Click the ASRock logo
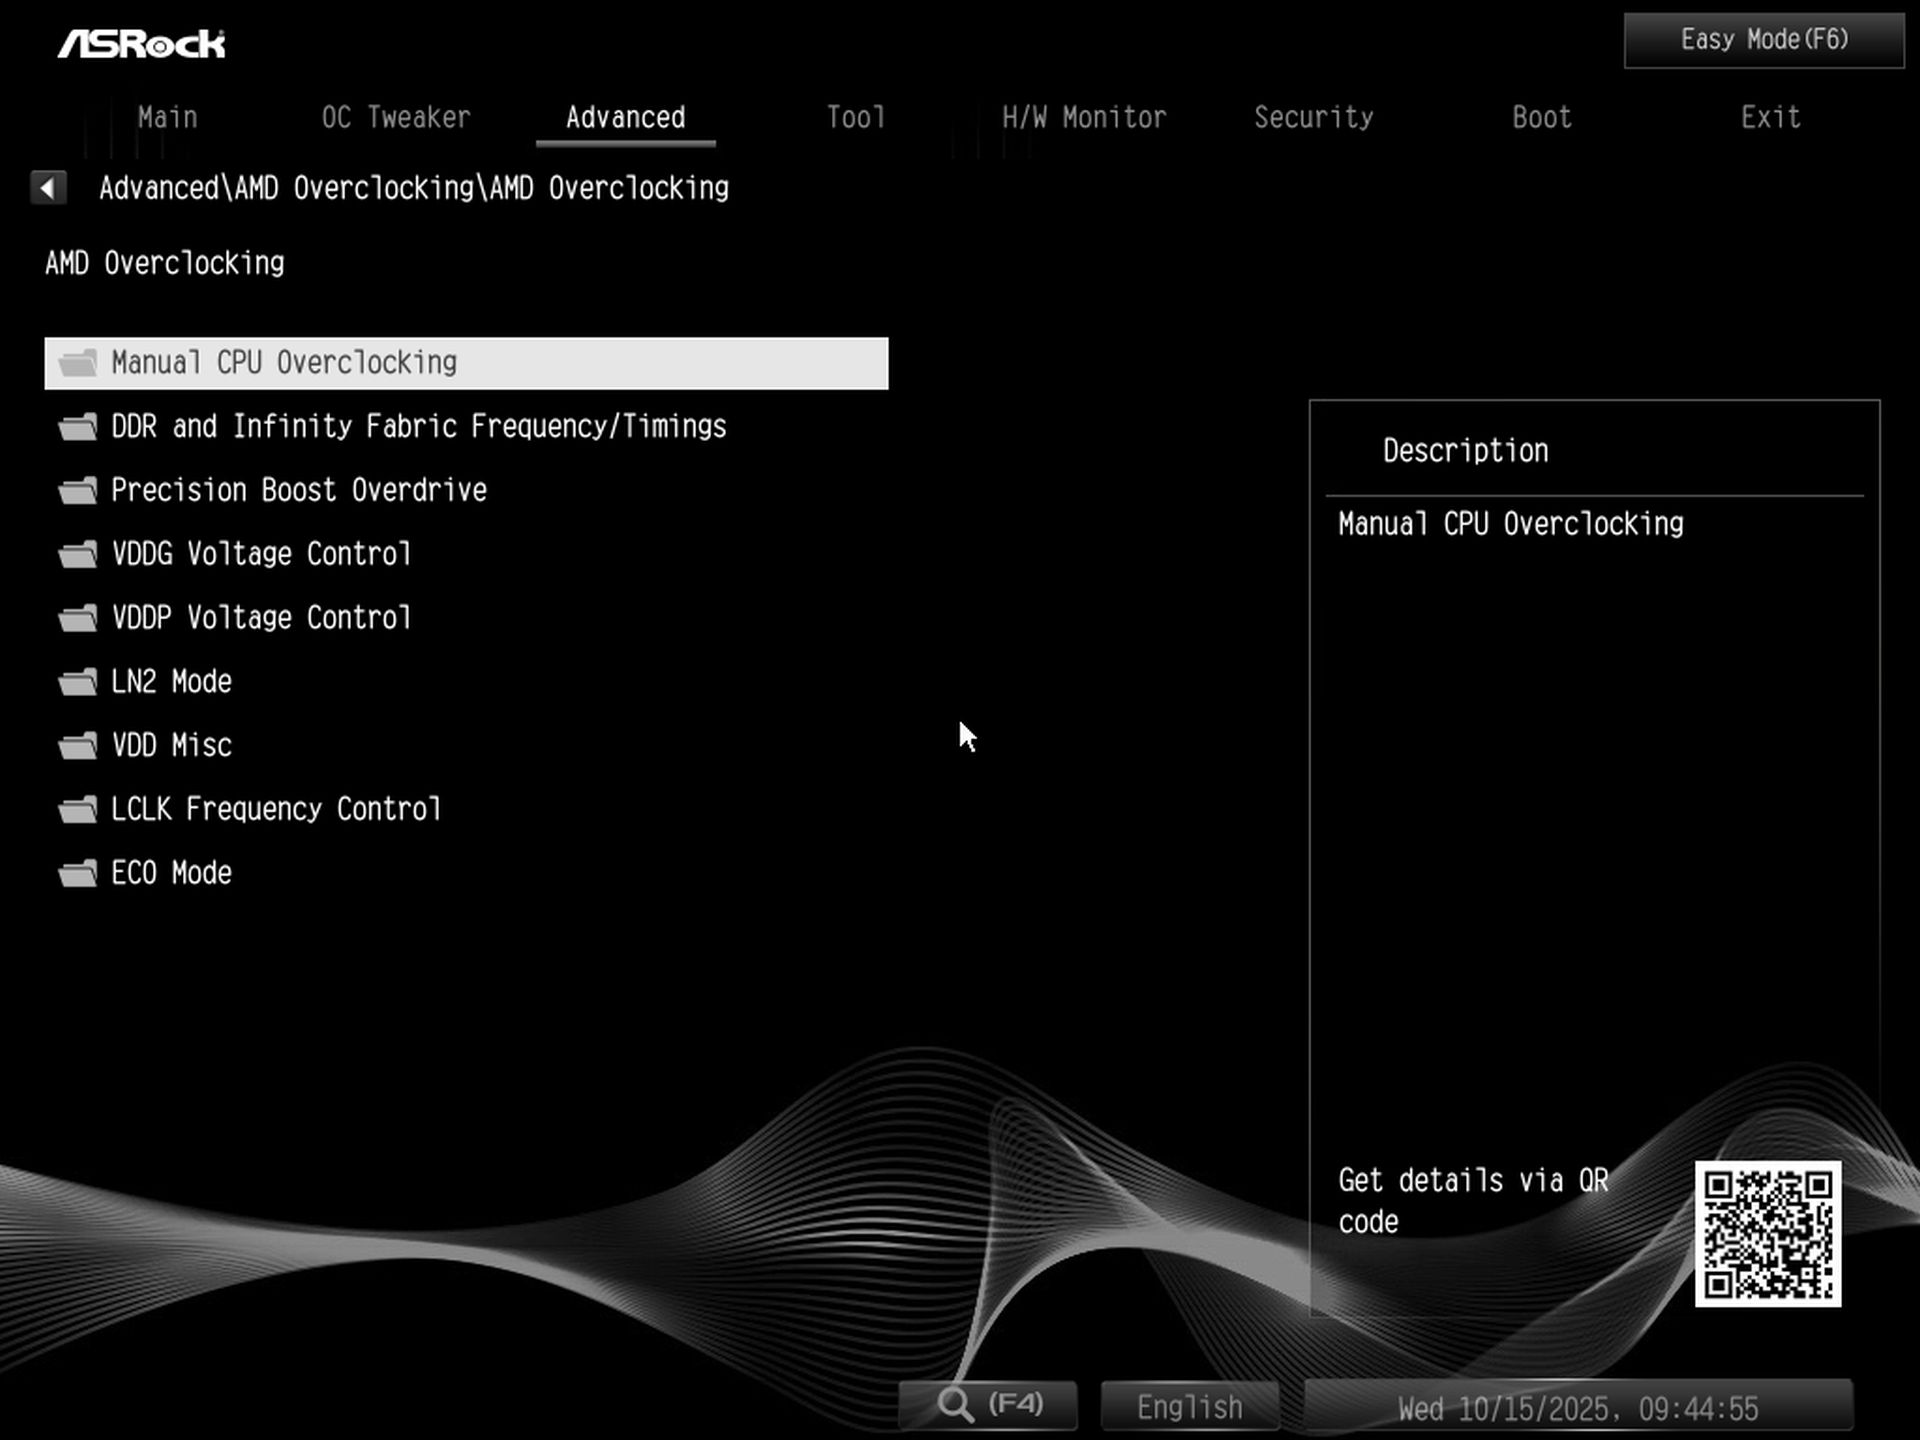 (x=142, y=42)
